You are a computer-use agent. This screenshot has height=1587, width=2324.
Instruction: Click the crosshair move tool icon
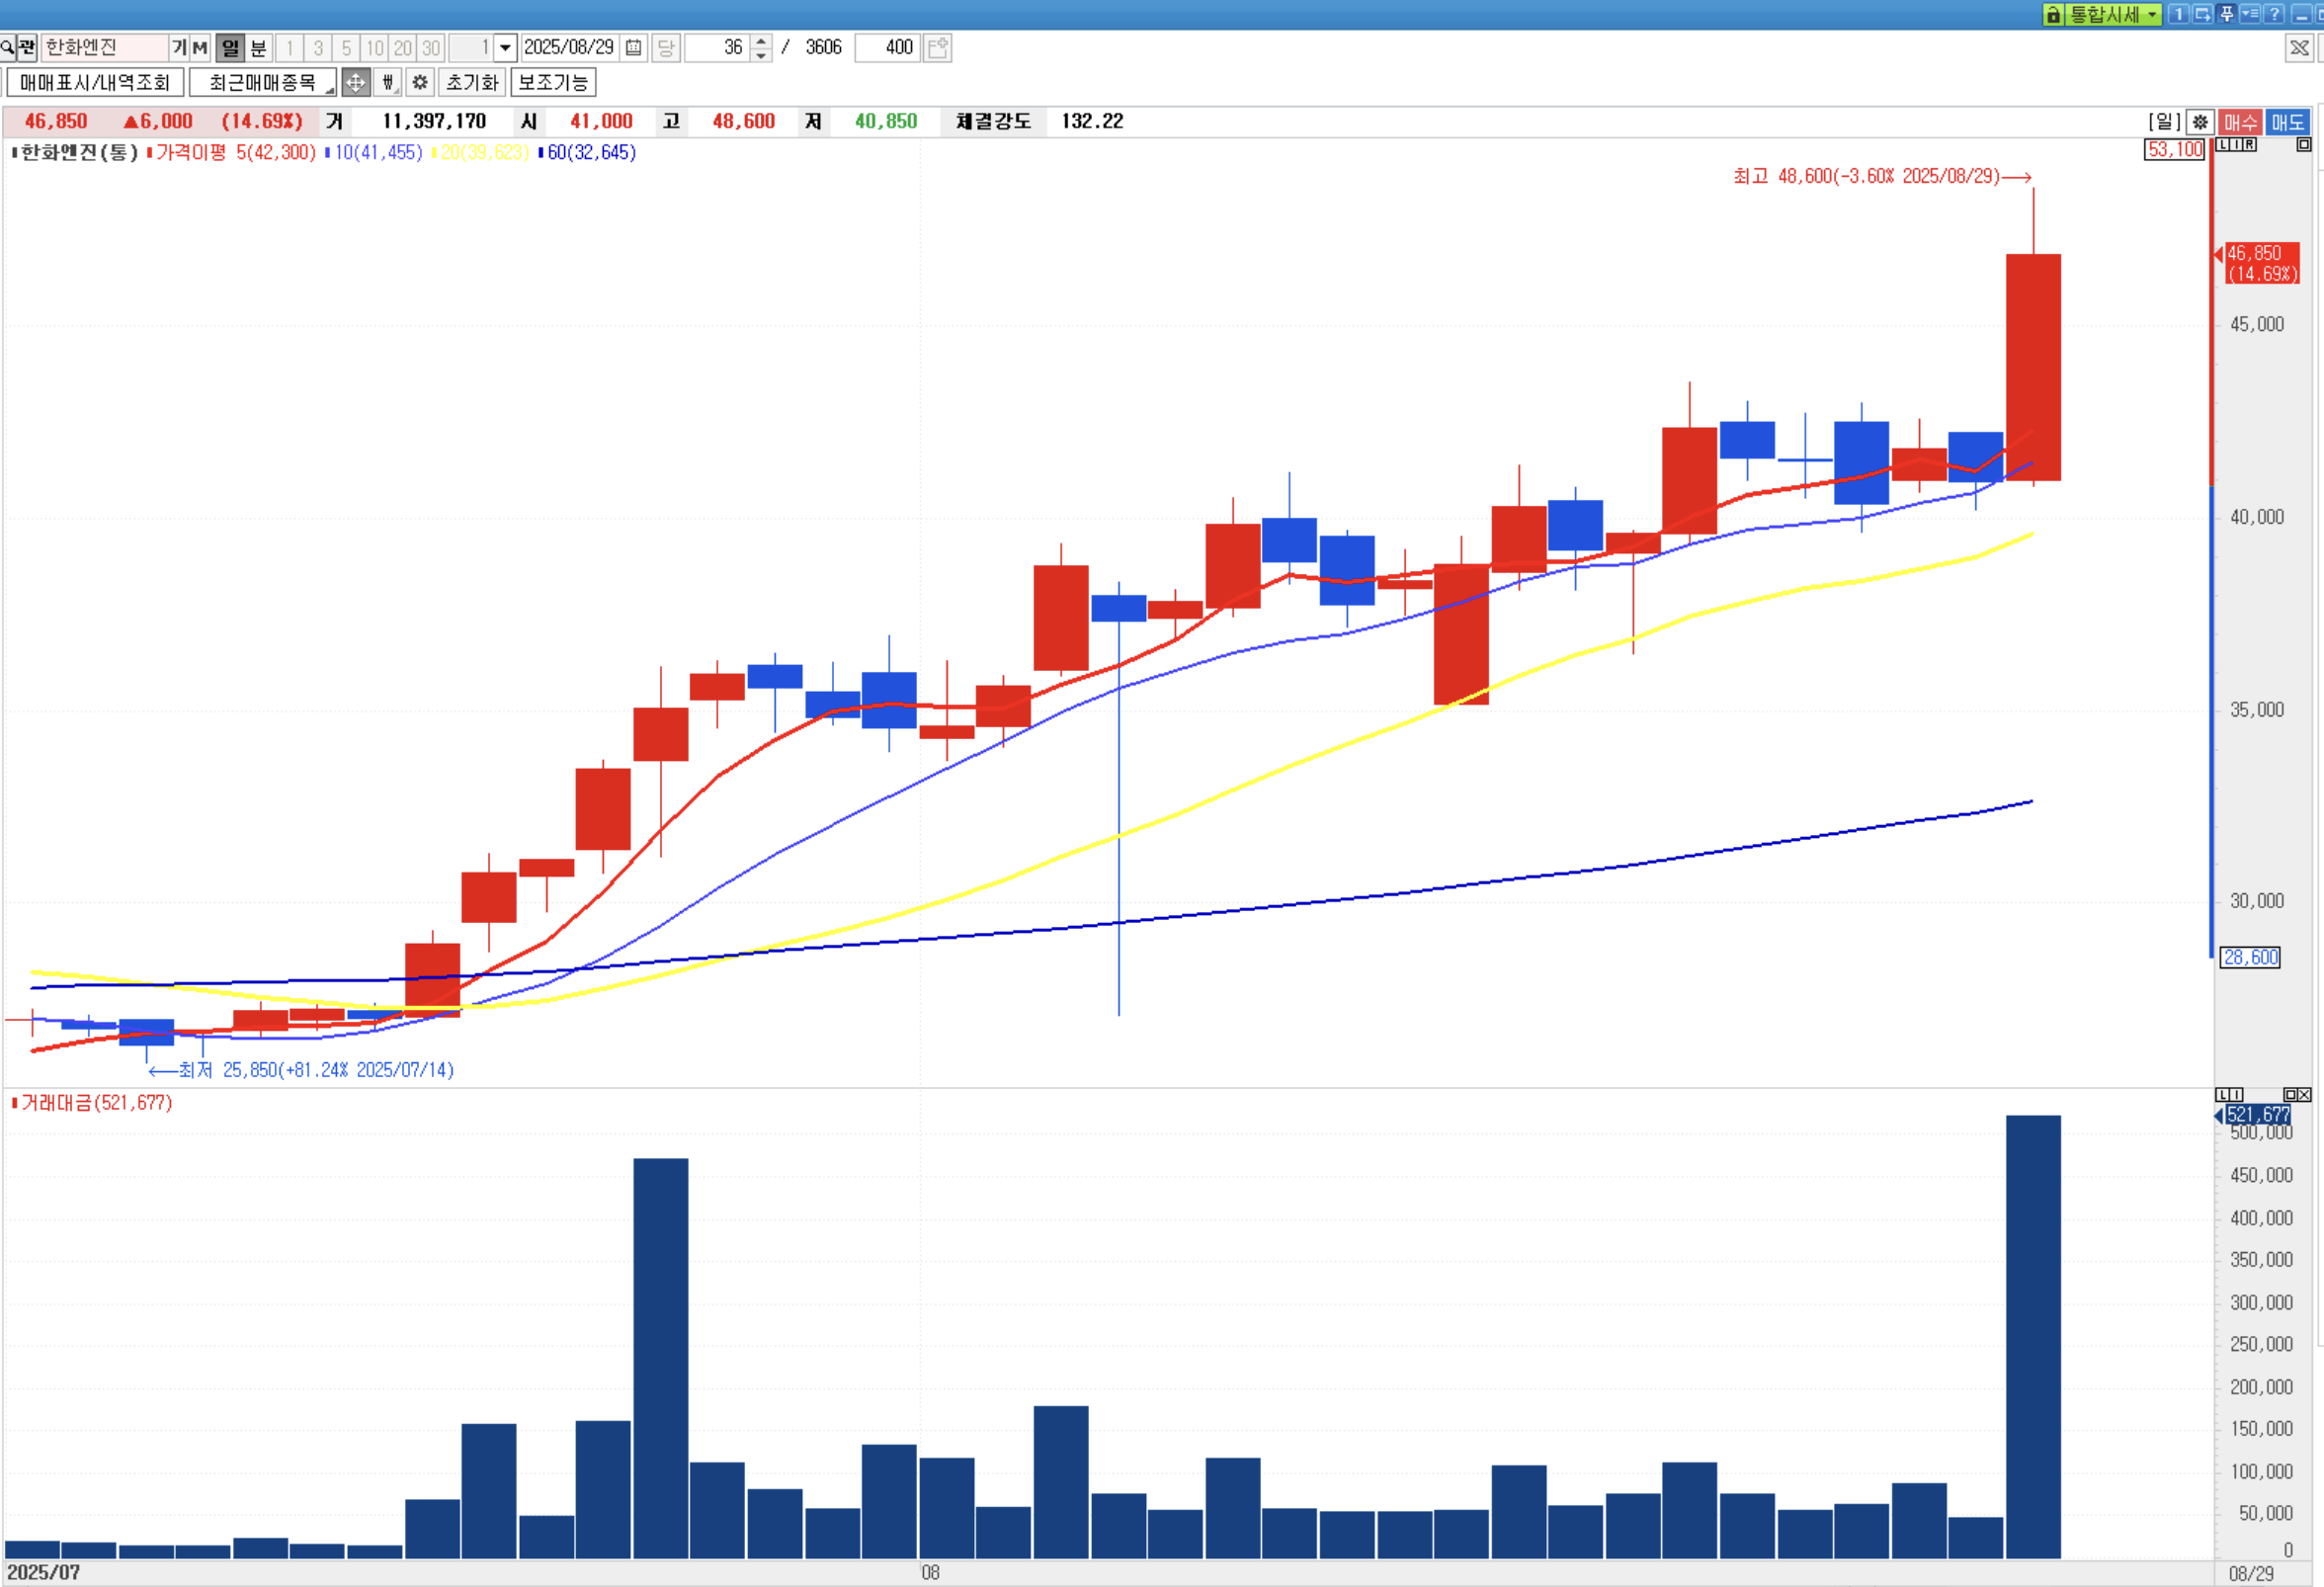pyautogui.click(x=355, y=82)
